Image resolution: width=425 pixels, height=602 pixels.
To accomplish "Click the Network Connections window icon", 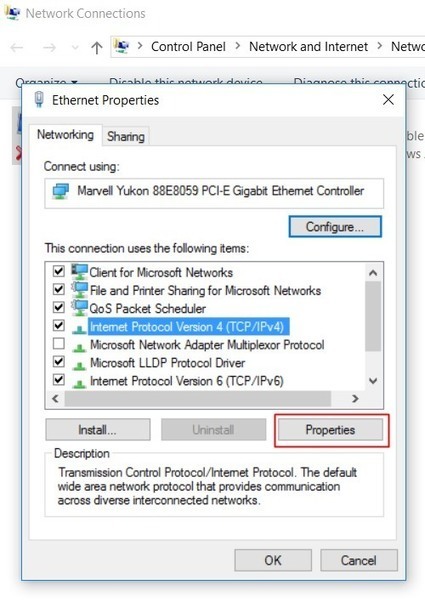I will 12,13.
